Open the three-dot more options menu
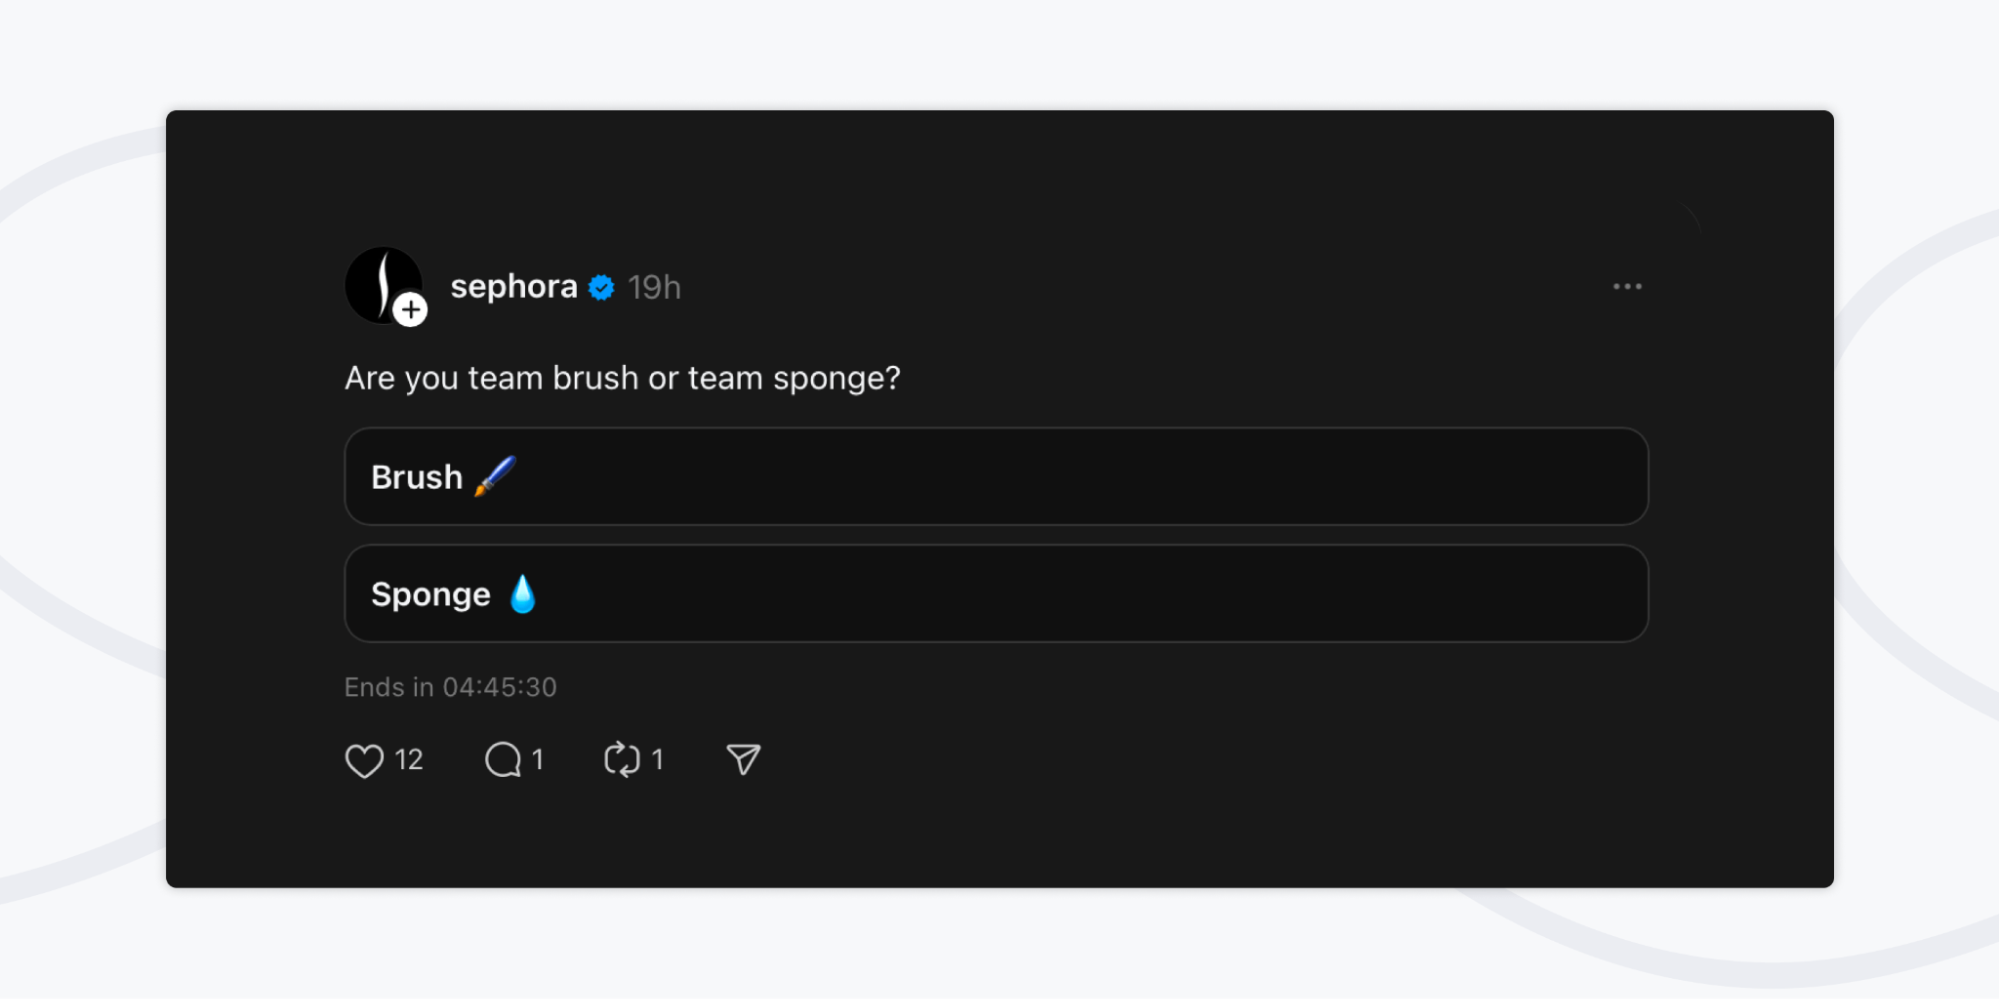The width and height of the screenshot is (1999, 999). point(1627,287)
